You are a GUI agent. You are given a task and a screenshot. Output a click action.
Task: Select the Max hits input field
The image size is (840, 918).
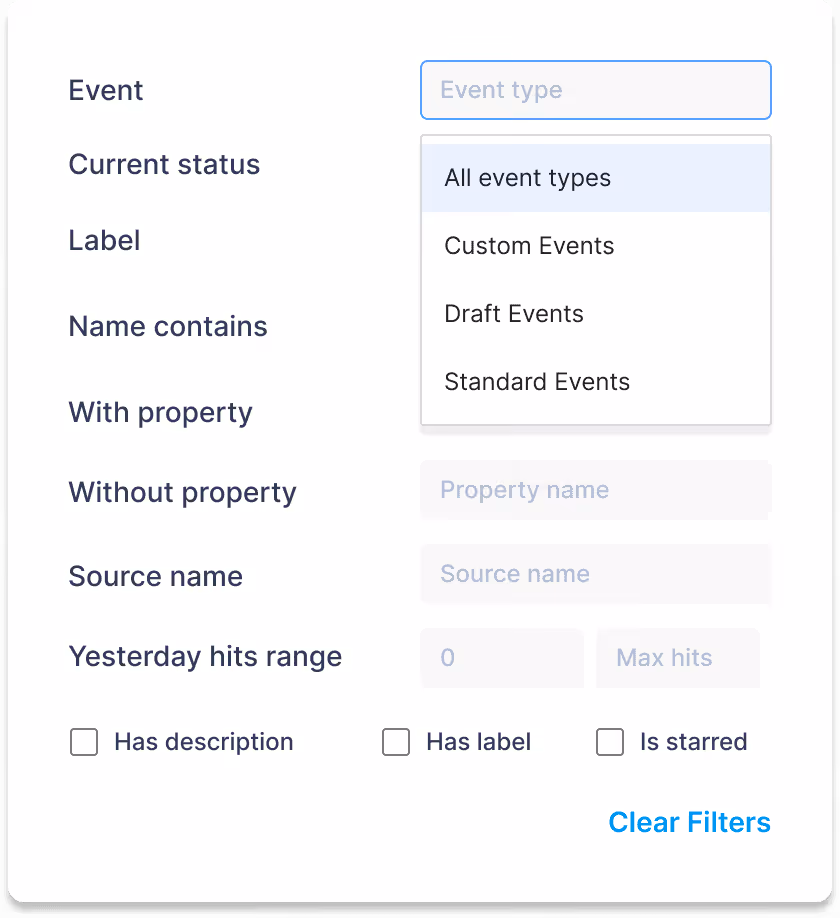coord(677,658)
